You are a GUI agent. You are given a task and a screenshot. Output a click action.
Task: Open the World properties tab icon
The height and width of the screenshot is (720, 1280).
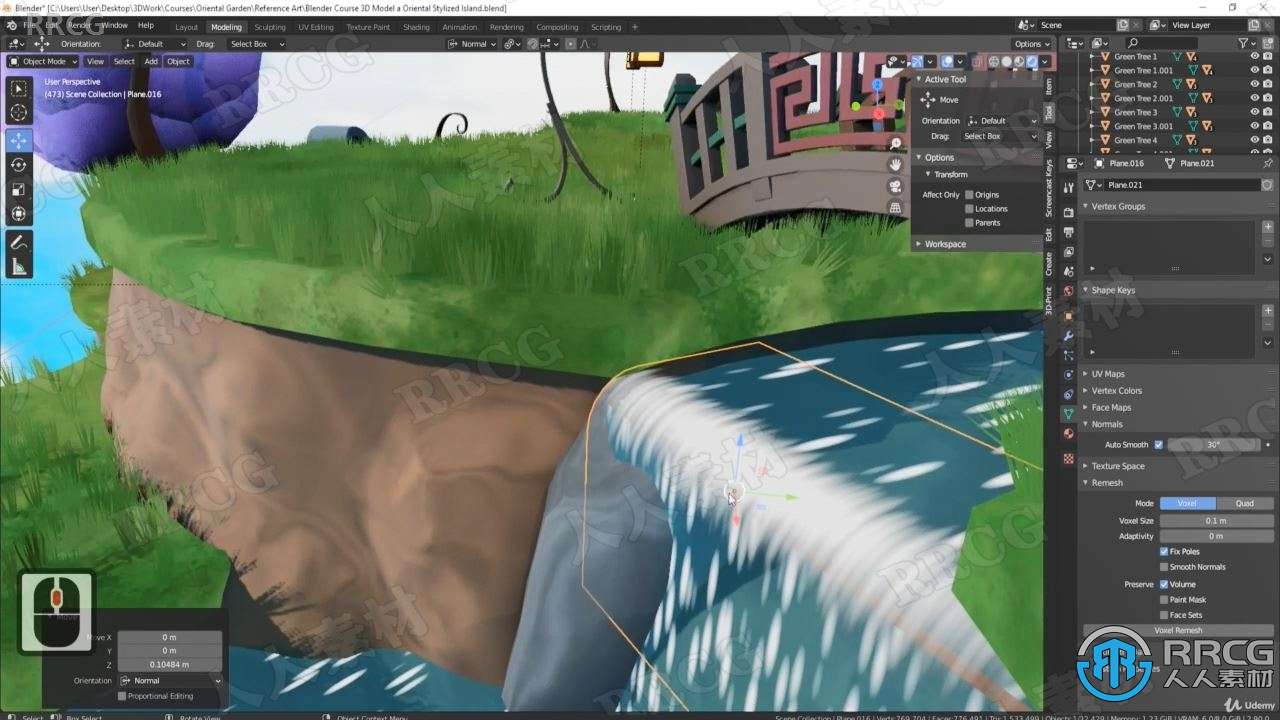1069,292
